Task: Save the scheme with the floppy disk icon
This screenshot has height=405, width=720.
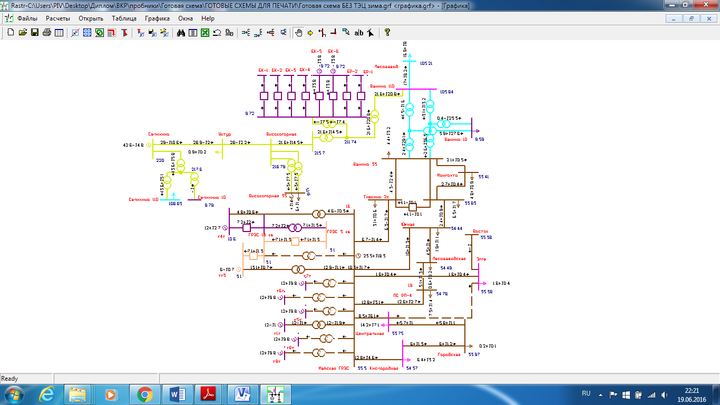Action: [34, 33]
